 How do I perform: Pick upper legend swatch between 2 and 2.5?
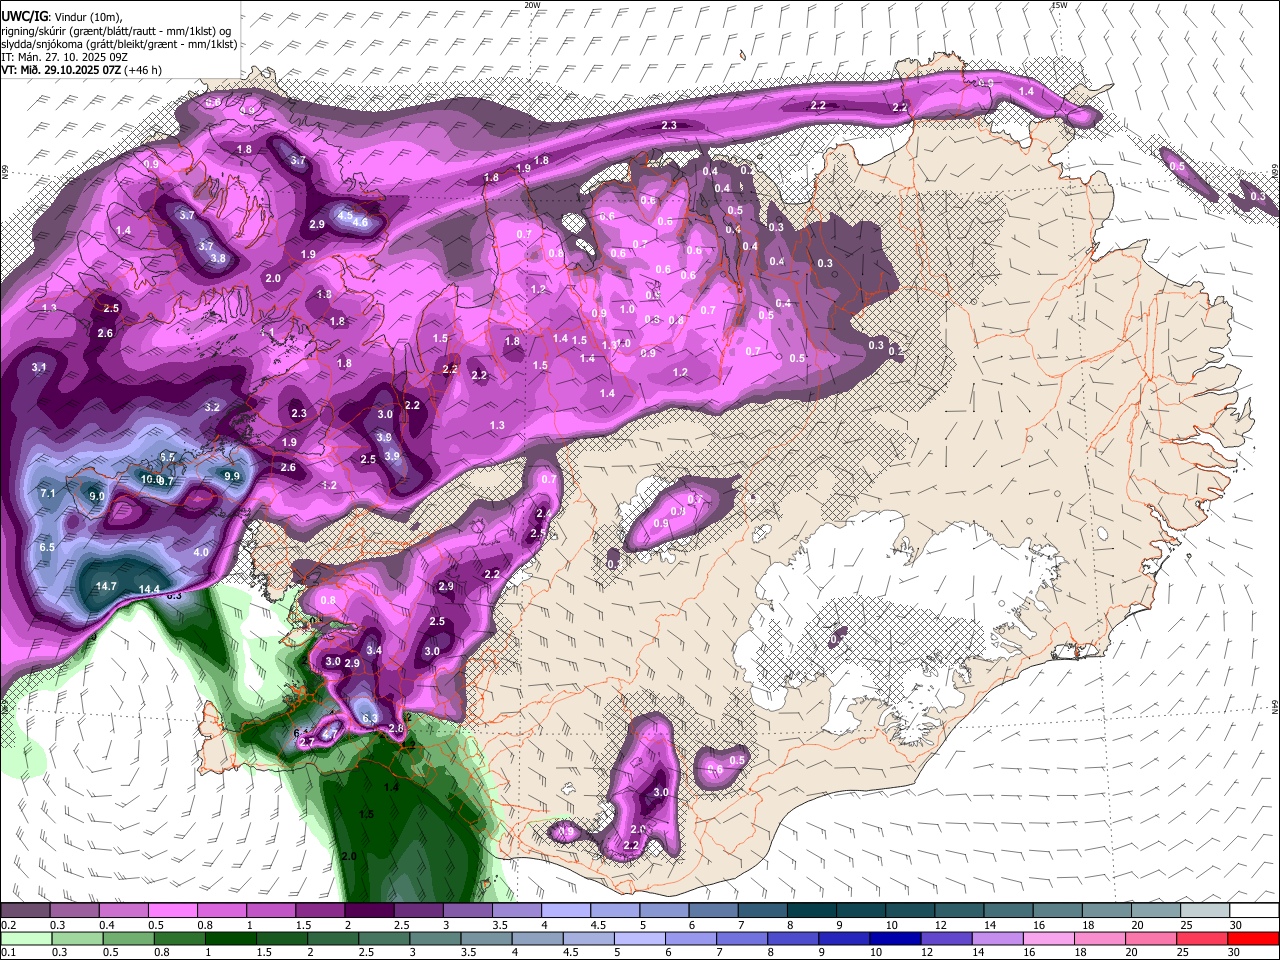(x=369, y=911)
